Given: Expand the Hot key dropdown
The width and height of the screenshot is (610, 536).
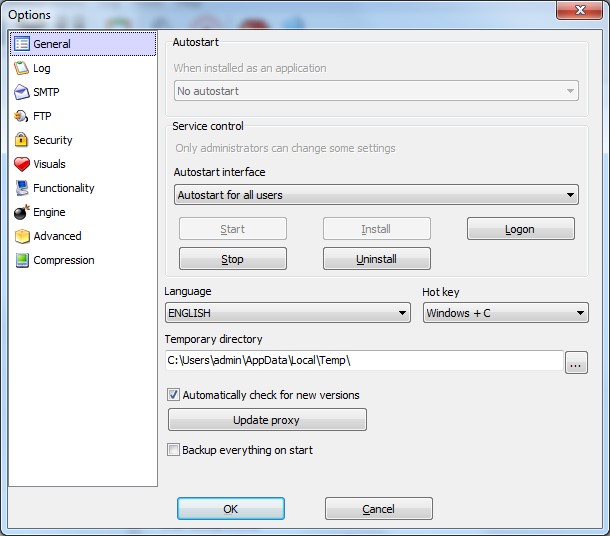Looking at the screenshot, I should tap(506, 313).
